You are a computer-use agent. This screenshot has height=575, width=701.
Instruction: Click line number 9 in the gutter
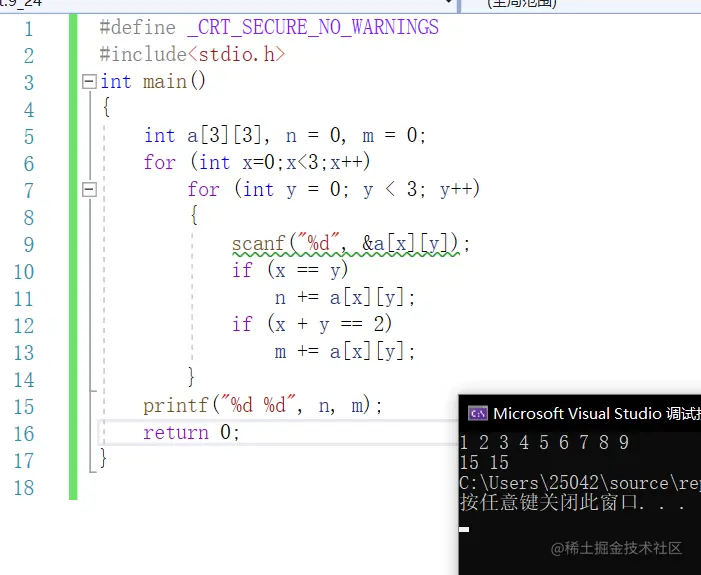pos(29,245)
